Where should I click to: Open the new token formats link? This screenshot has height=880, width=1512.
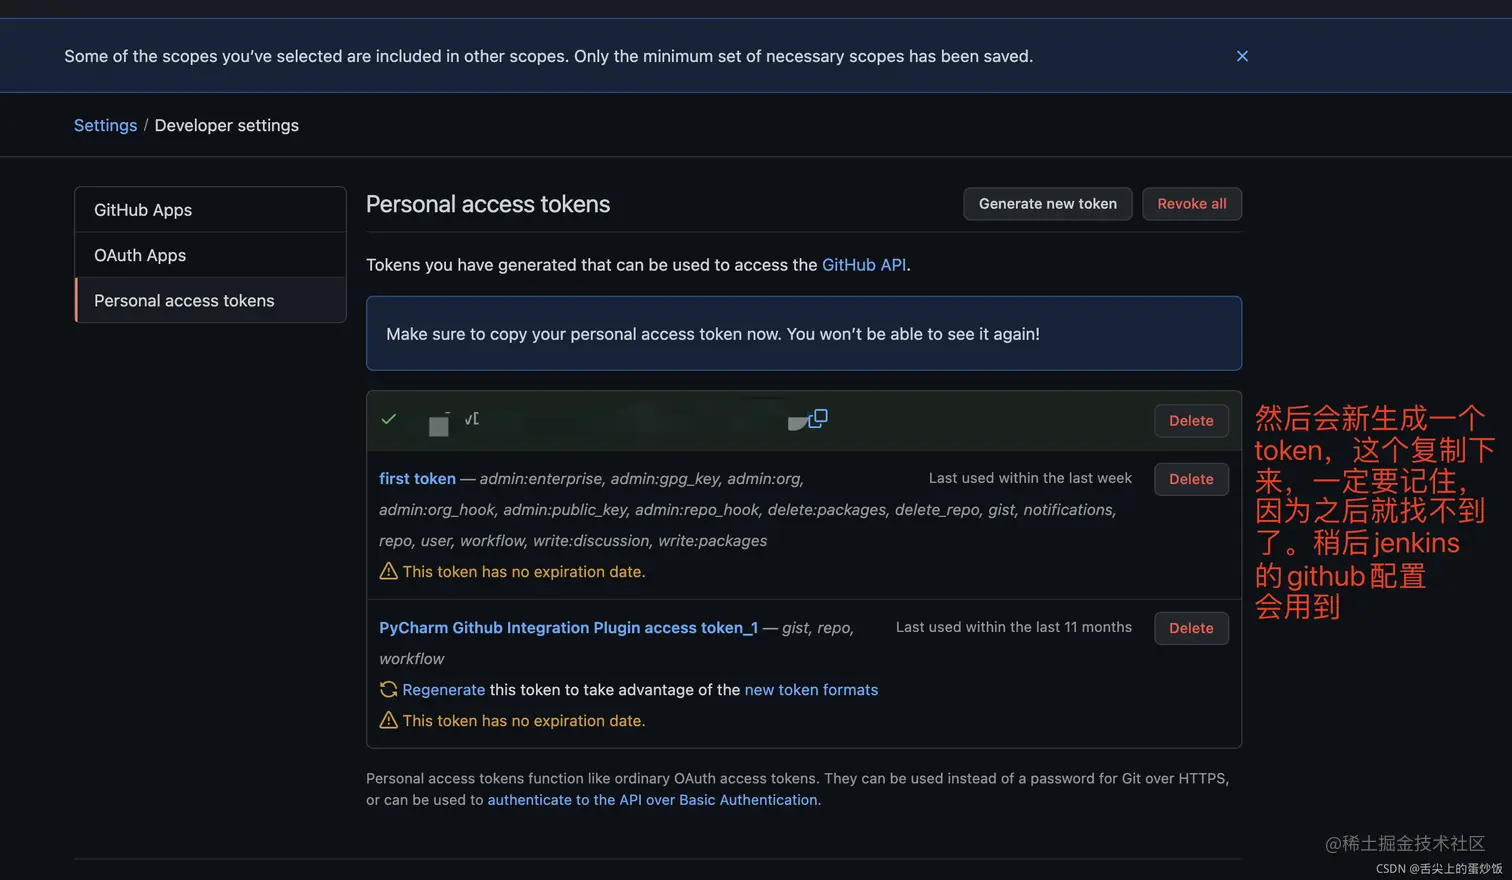tap(811, 690)
